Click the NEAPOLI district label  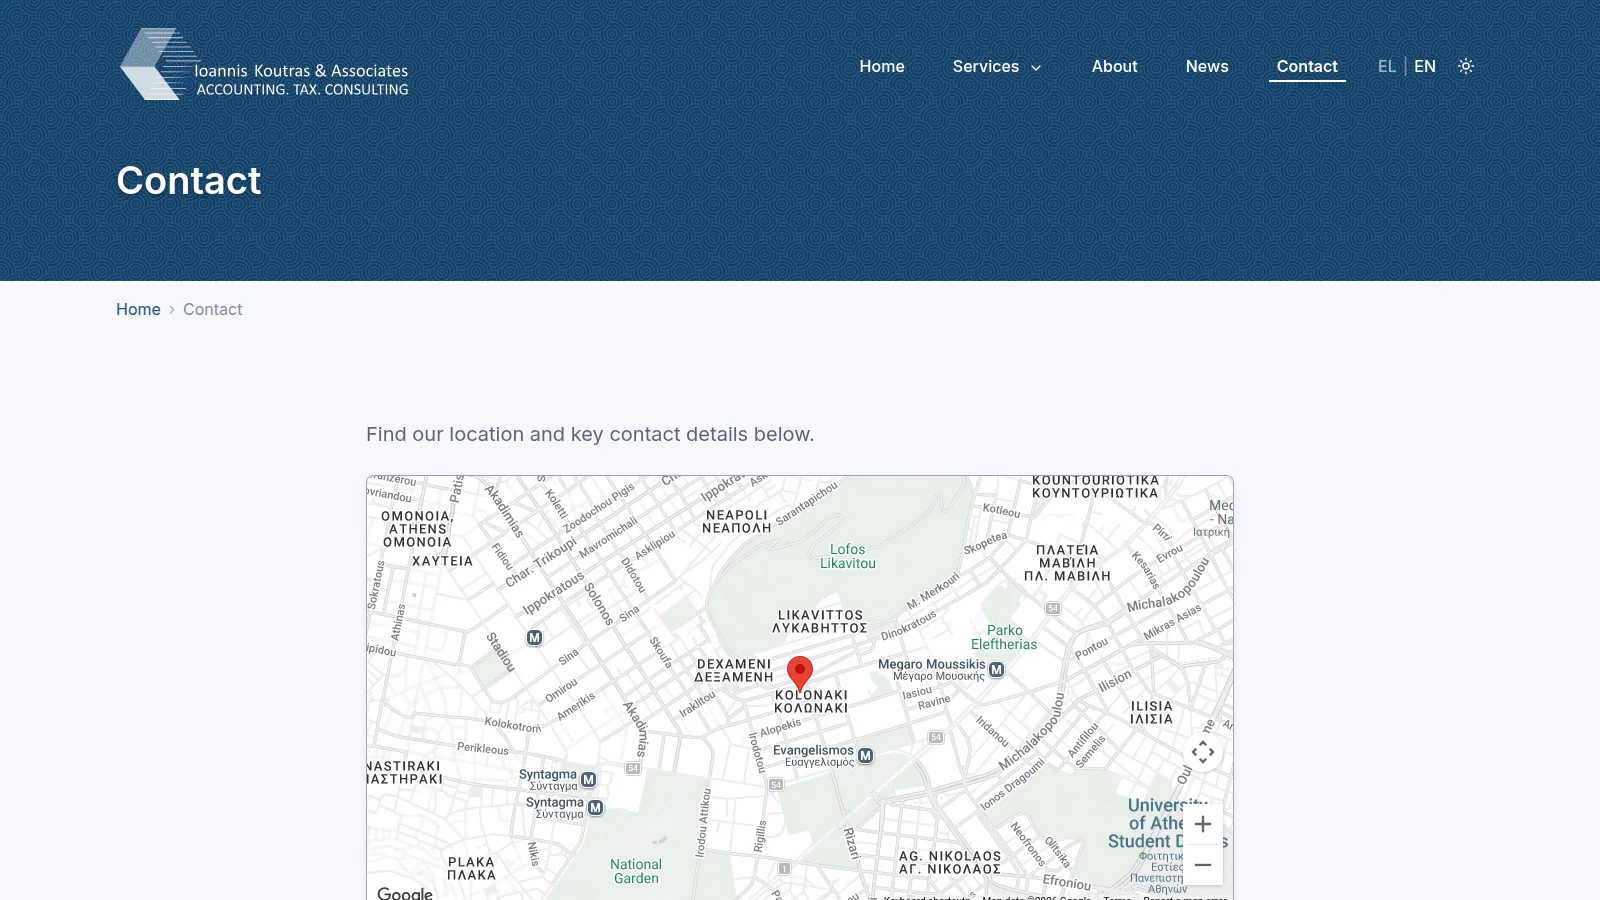(737, 521)
